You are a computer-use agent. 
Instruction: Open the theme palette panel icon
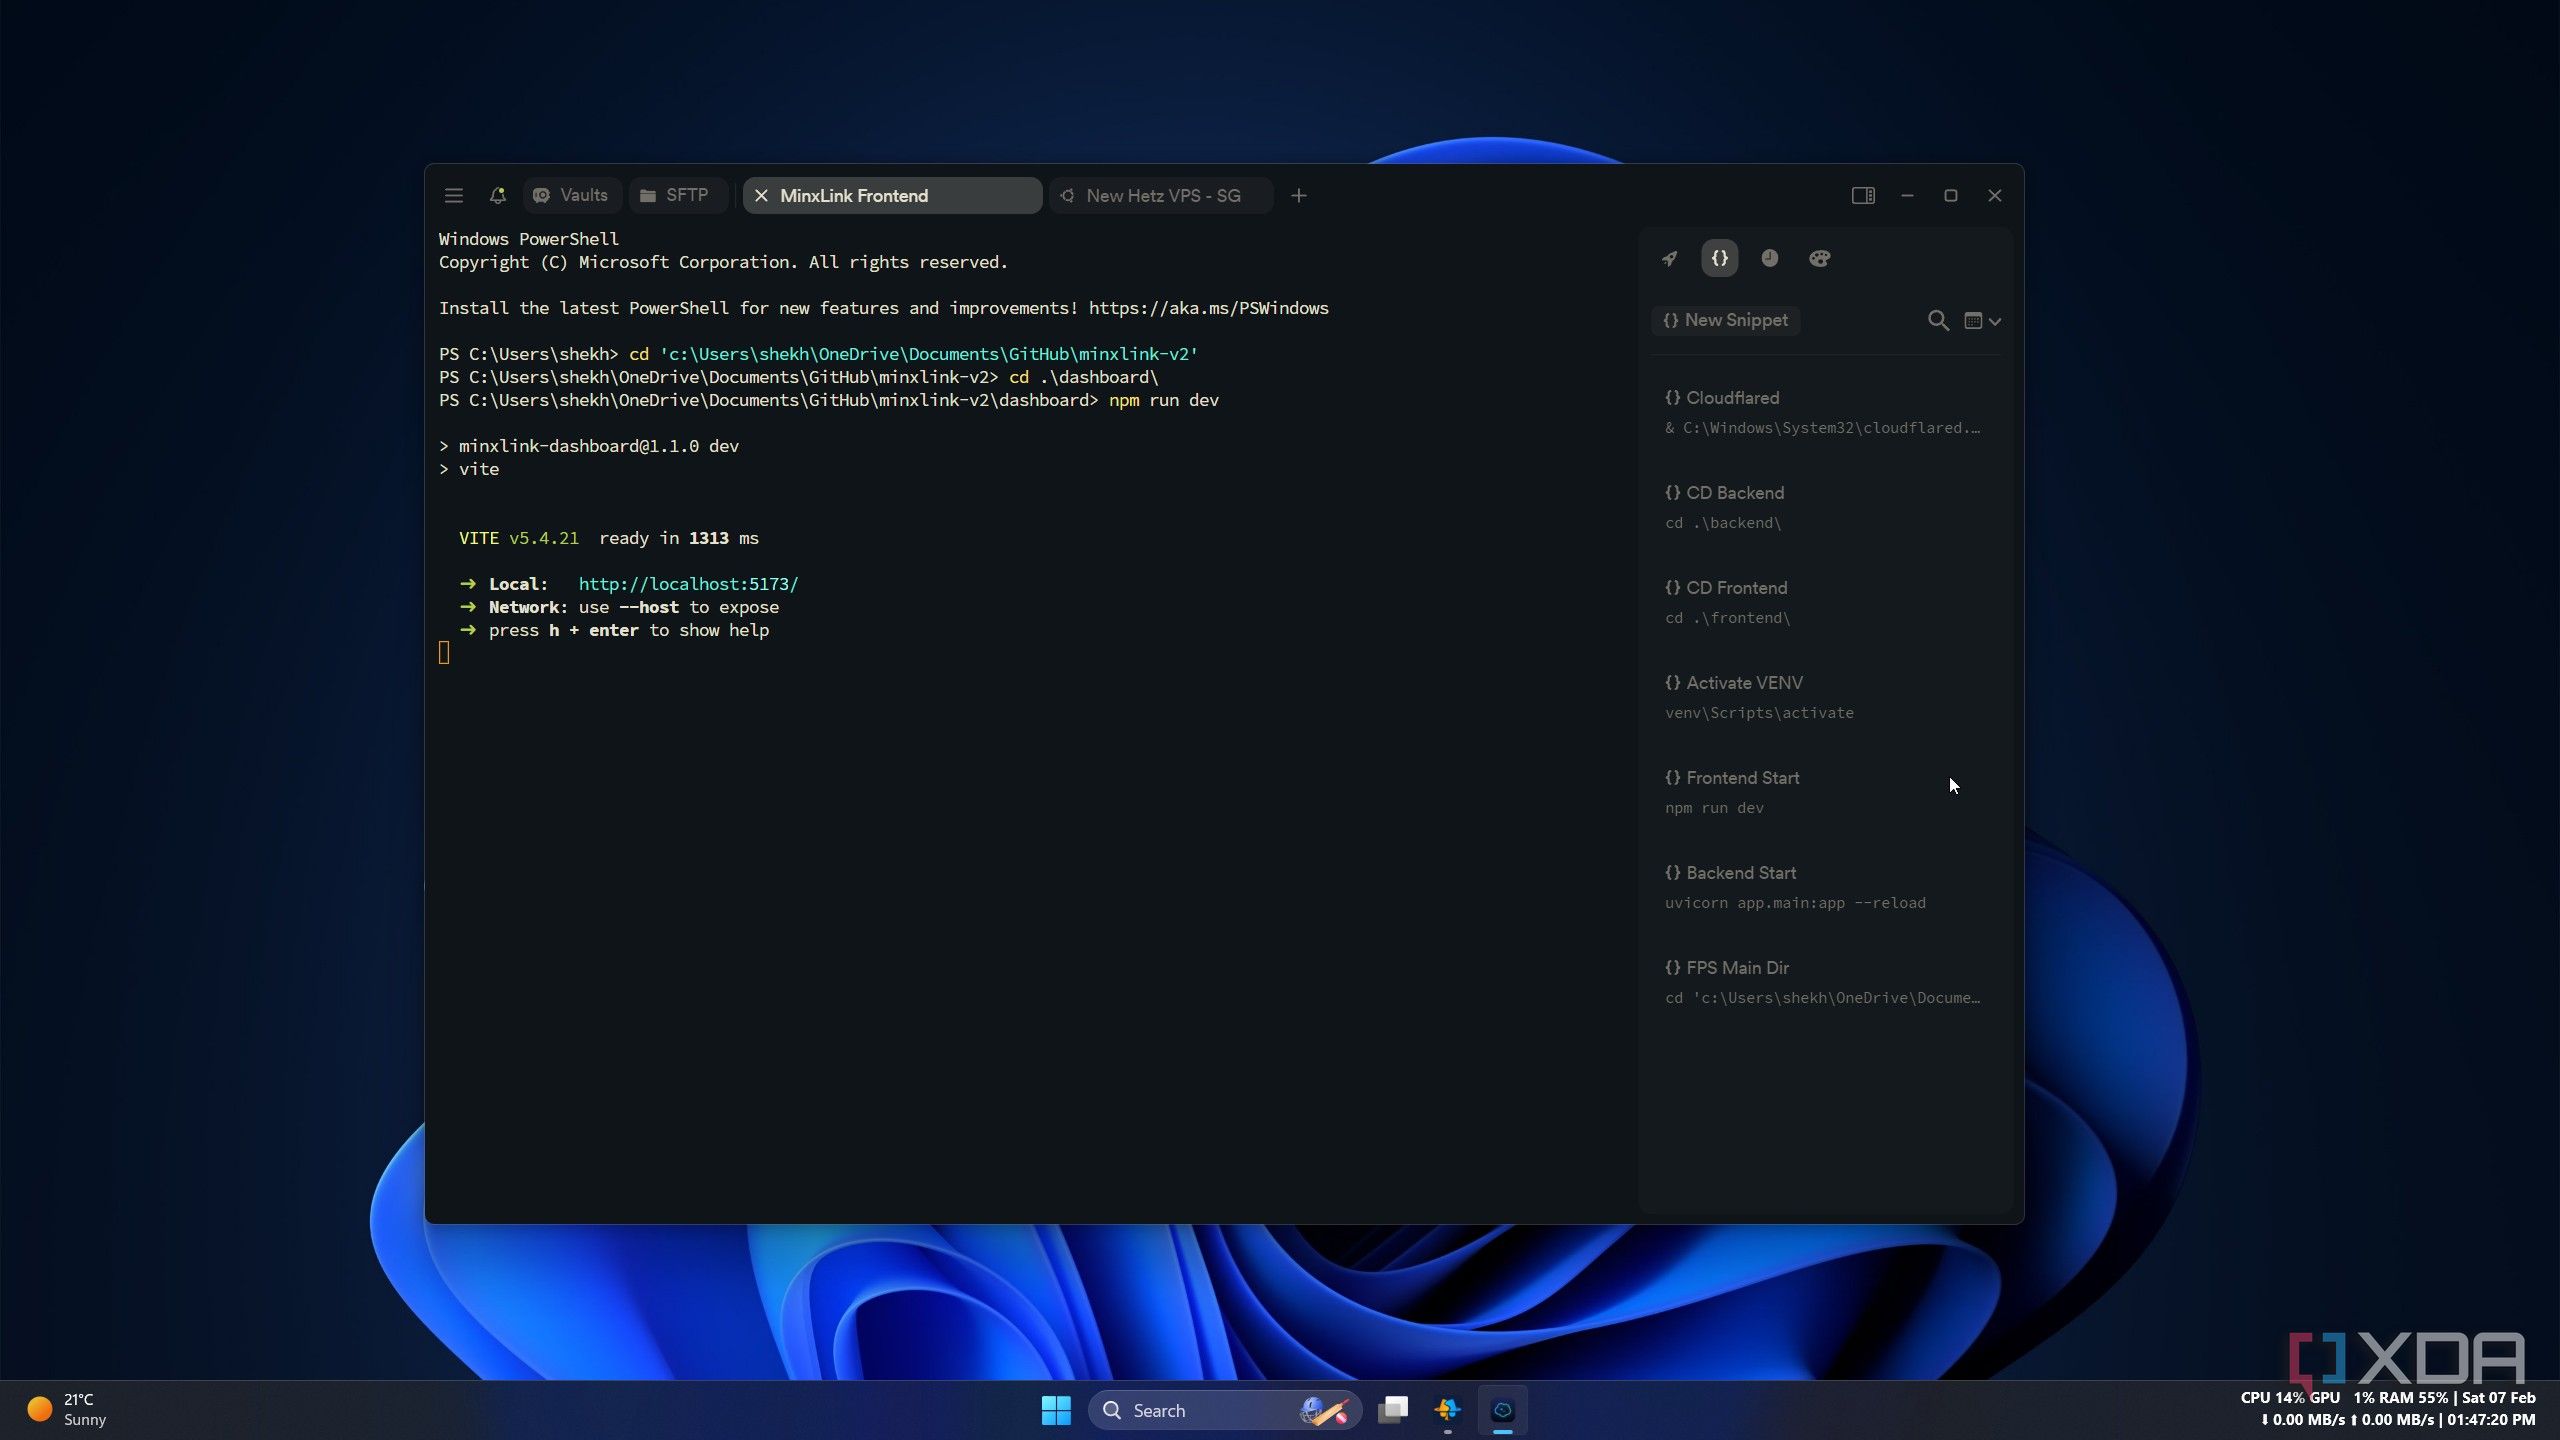point(1819,259)
